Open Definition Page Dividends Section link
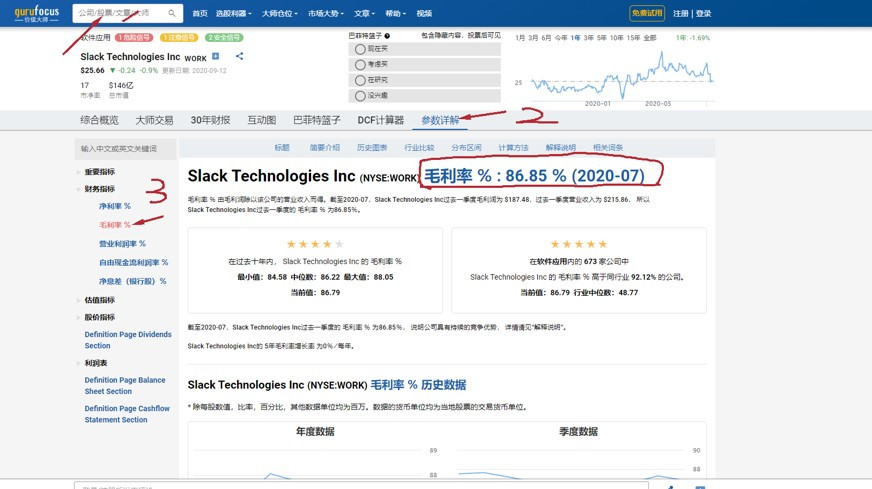The image size is (872, 489). [128, 340]
